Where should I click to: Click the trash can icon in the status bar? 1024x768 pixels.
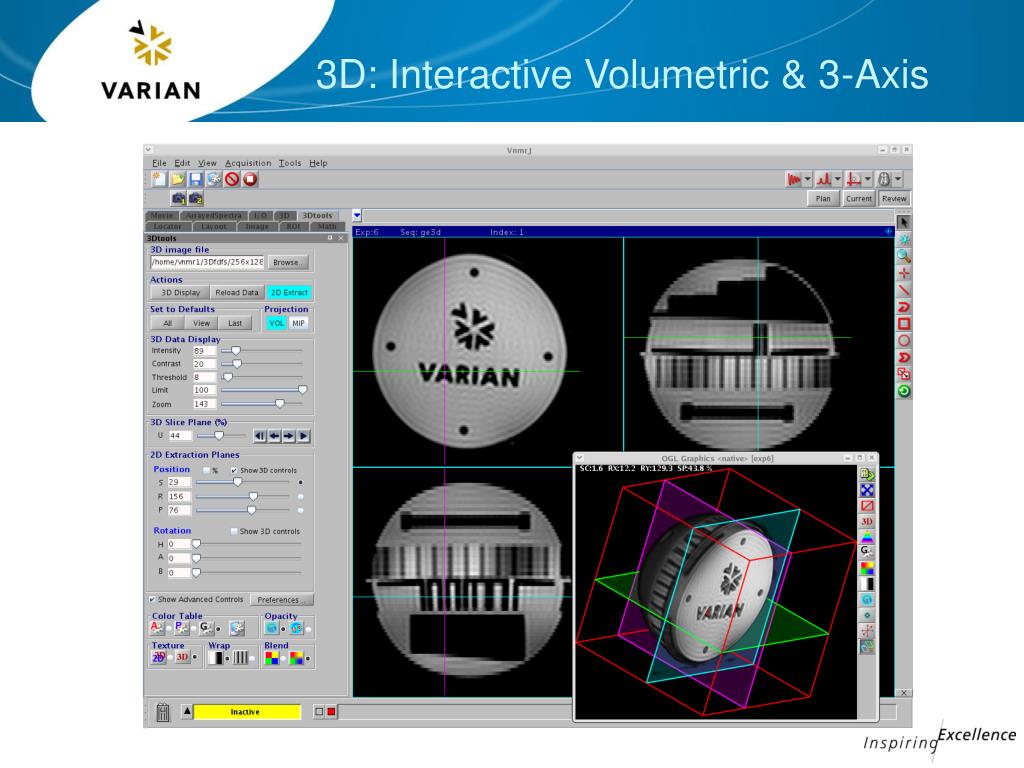point(163,712)
